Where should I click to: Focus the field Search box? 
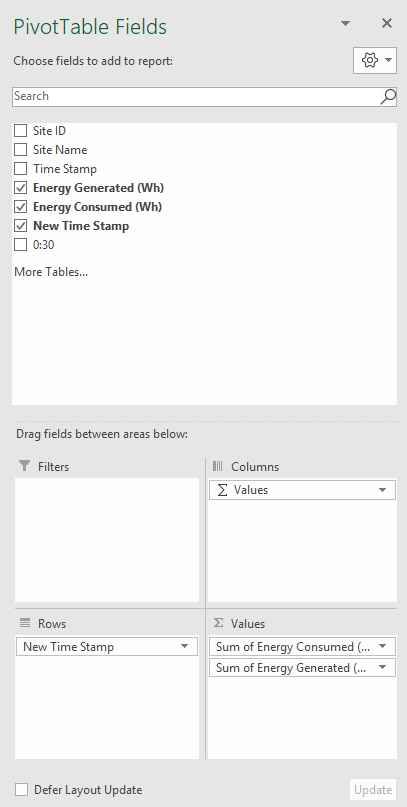click(x=196, y=96)
